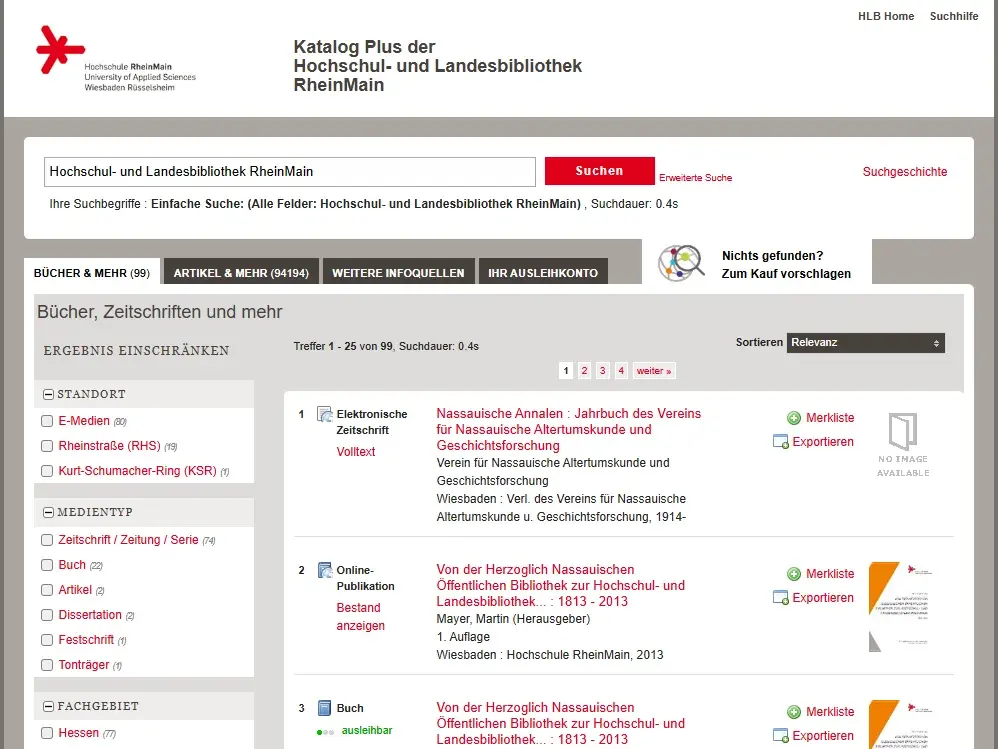Check the Buch media type filter

pyautogui.click(x=47, y=565)
